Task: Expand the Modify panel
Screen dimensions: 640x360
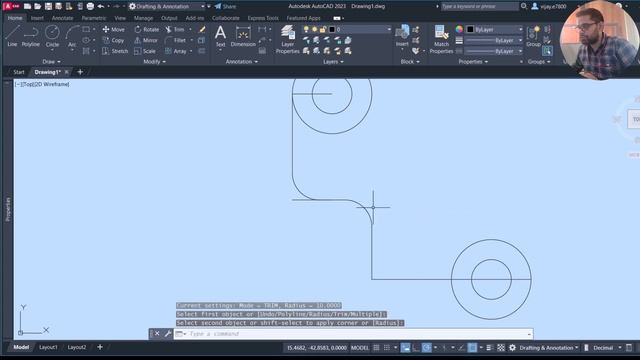Action: point(155,62)
